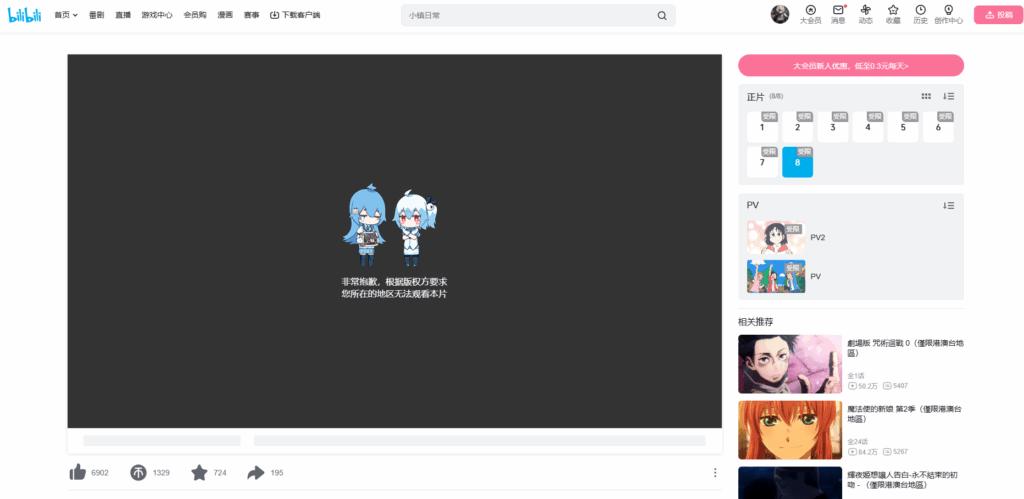Click the PV2 title text
Image resolution: width=1024 pixels, height=499 pixels.
pyautogui.click(x=818, y=238)
